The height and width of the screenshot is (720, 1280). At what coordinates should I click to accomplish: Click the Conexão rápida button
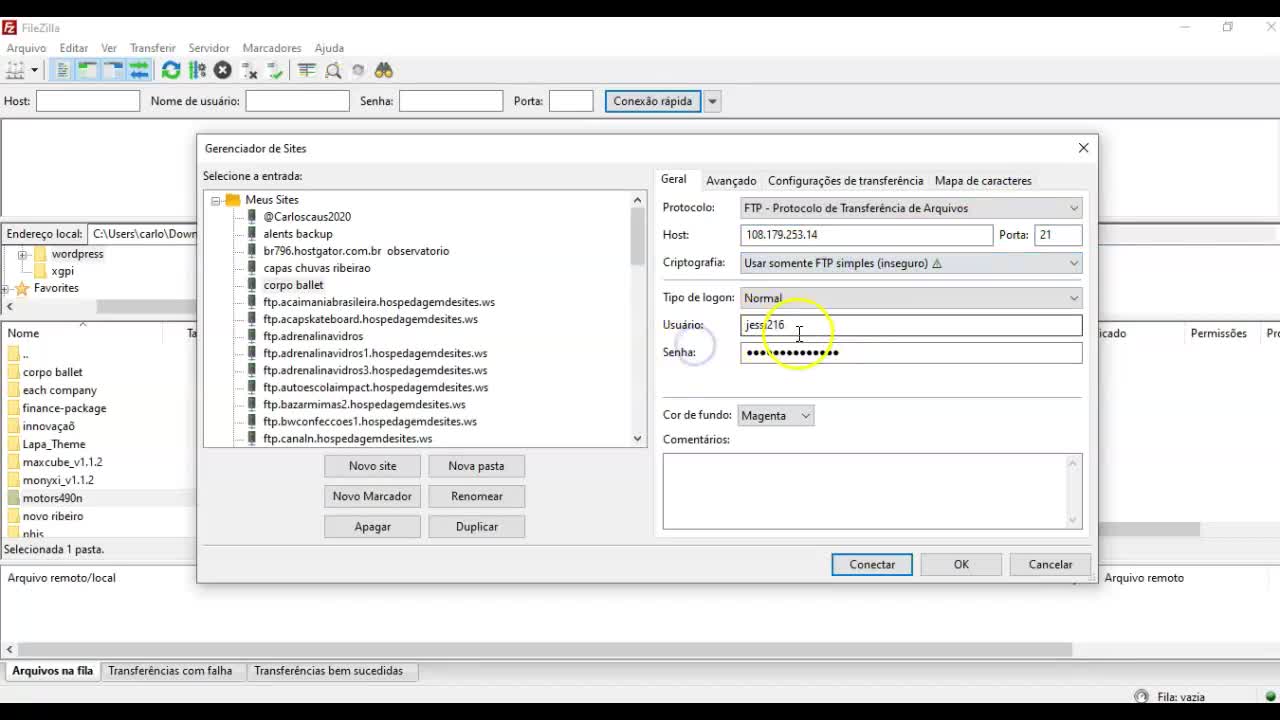tap(653, 101)
